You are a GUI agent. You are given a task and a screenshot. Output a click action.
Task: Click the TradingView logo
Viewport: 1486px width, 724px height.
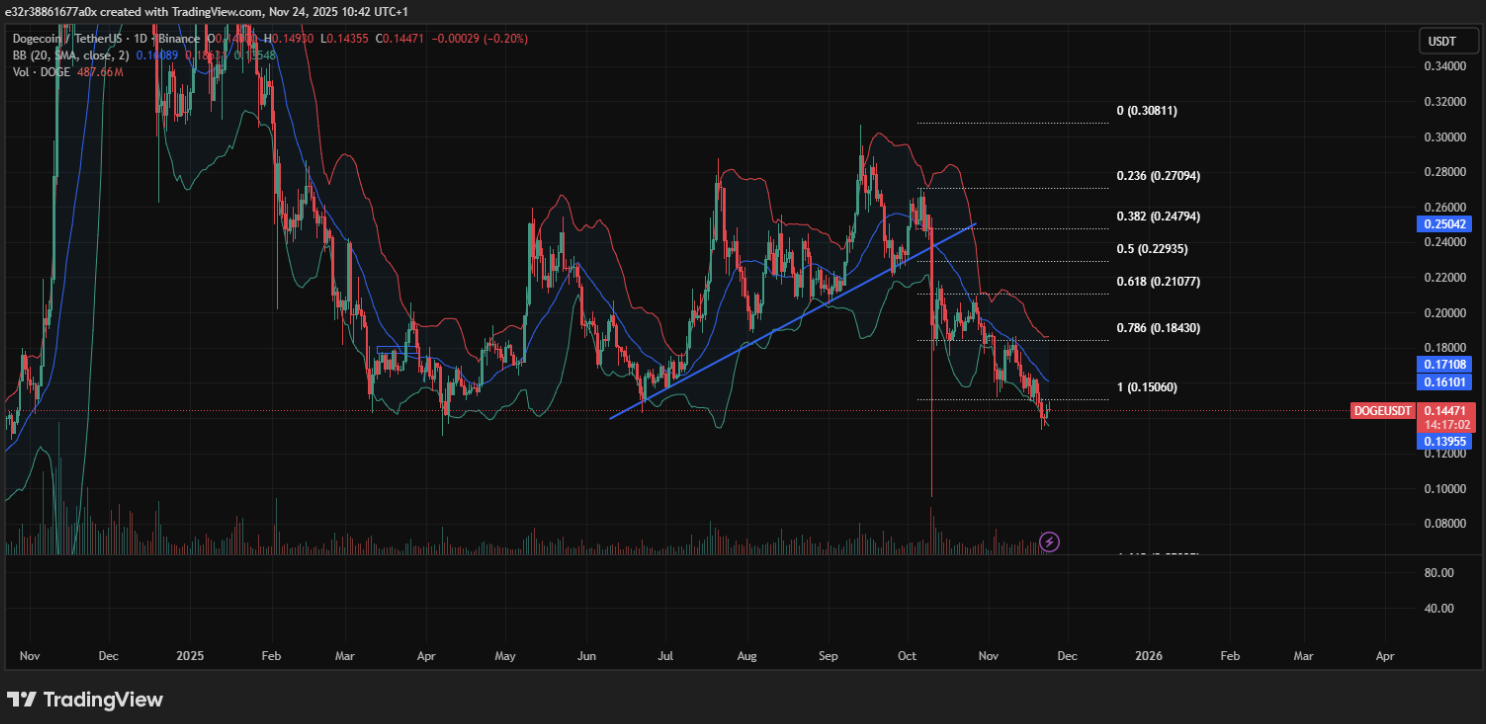click(x=85, y=700)
